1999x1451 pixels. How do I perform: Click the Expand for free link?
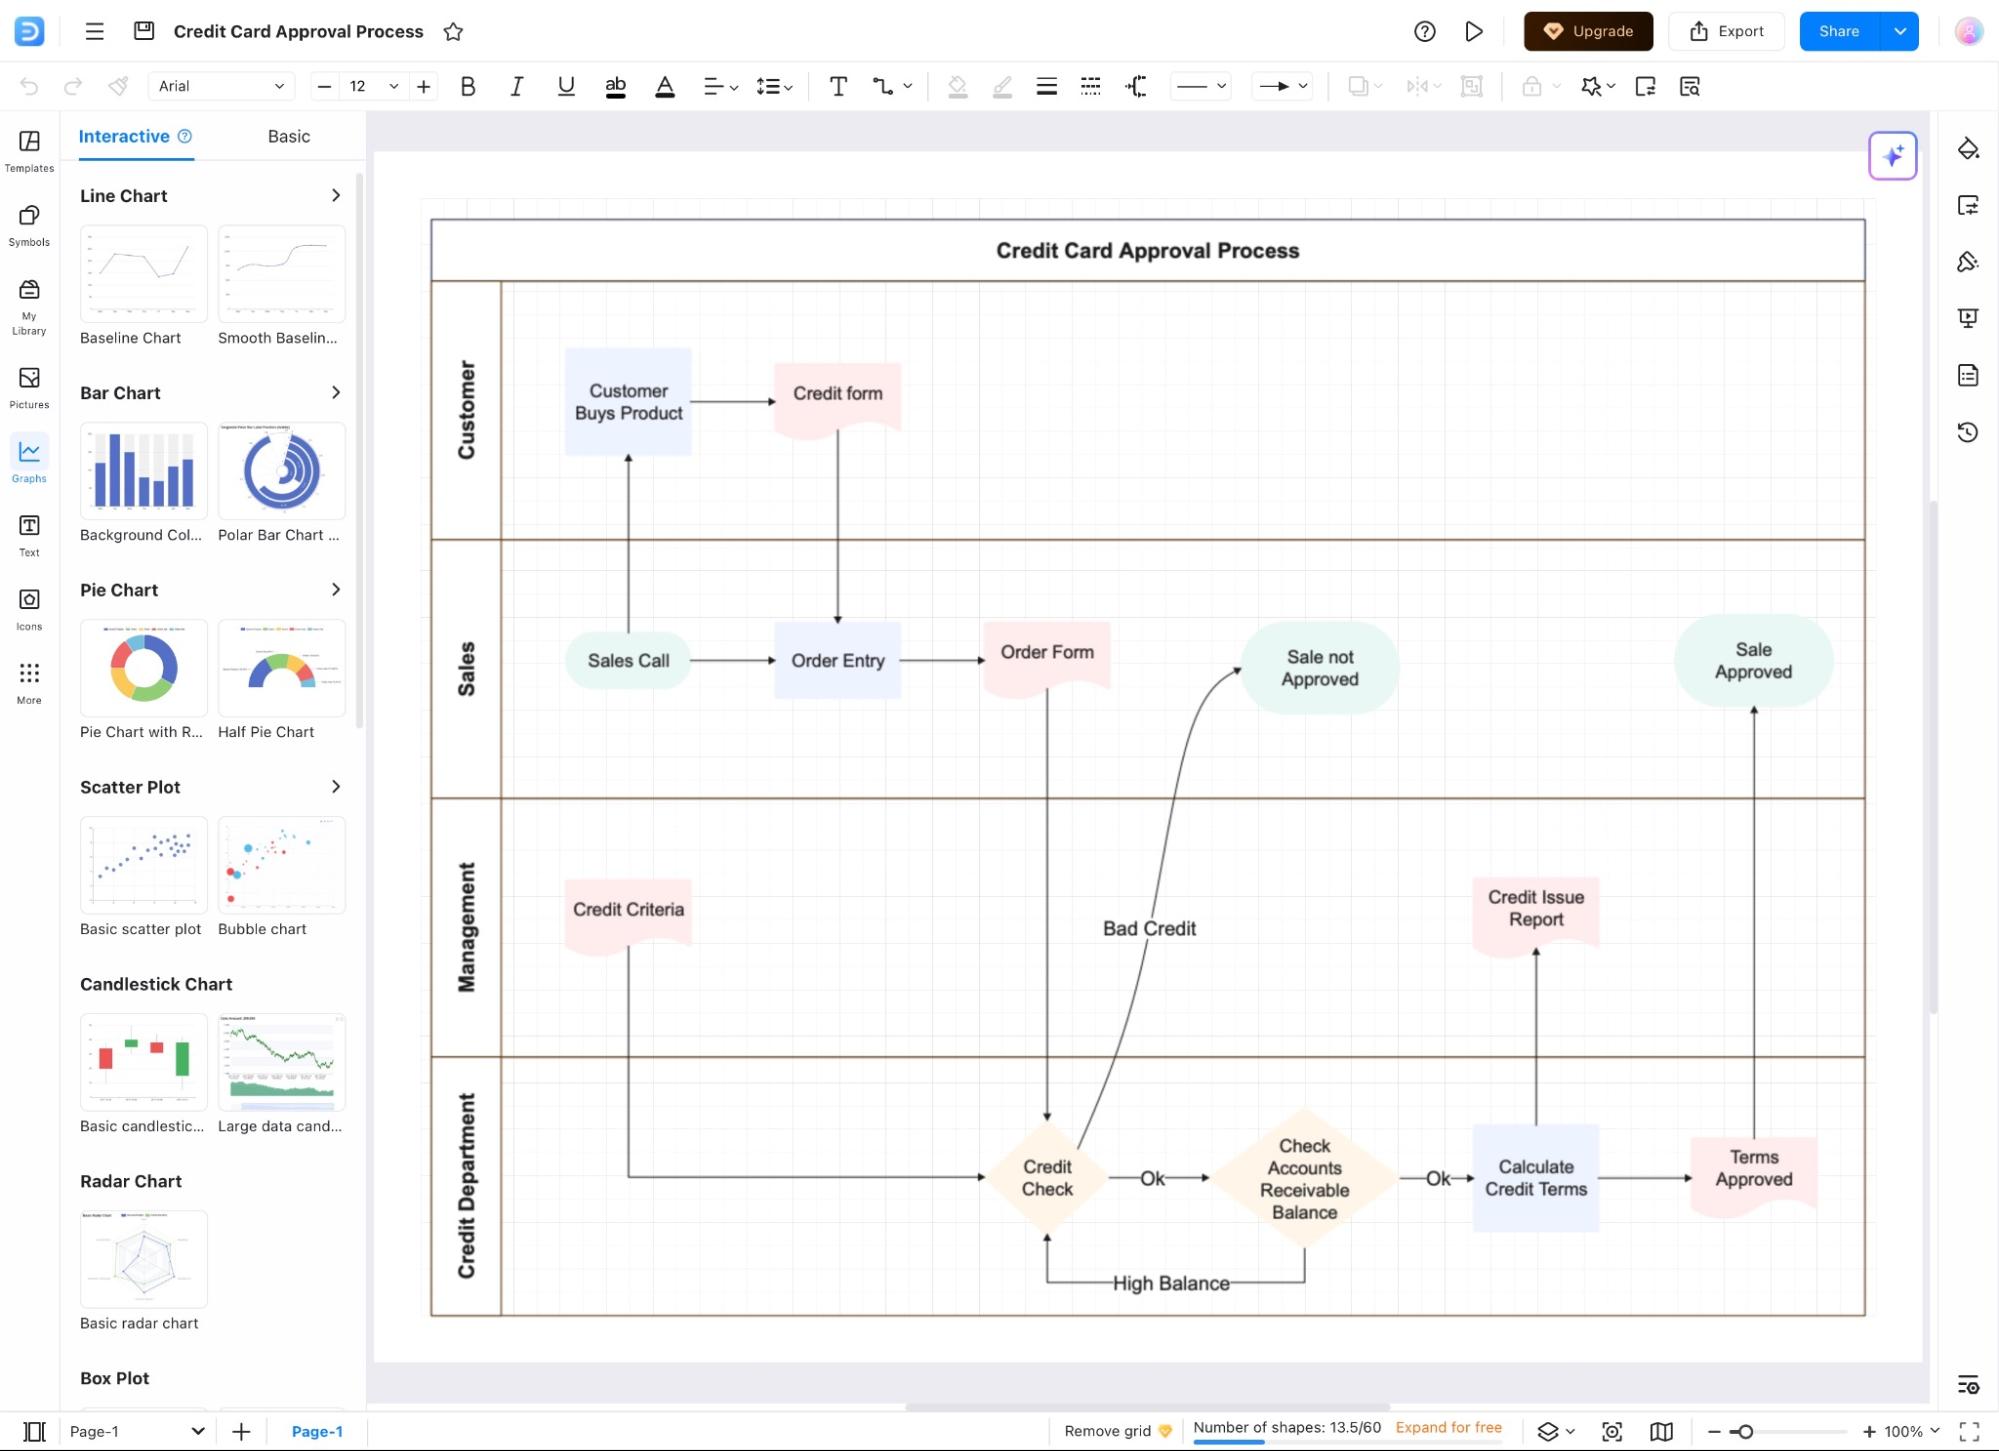pos(1447,1427)
